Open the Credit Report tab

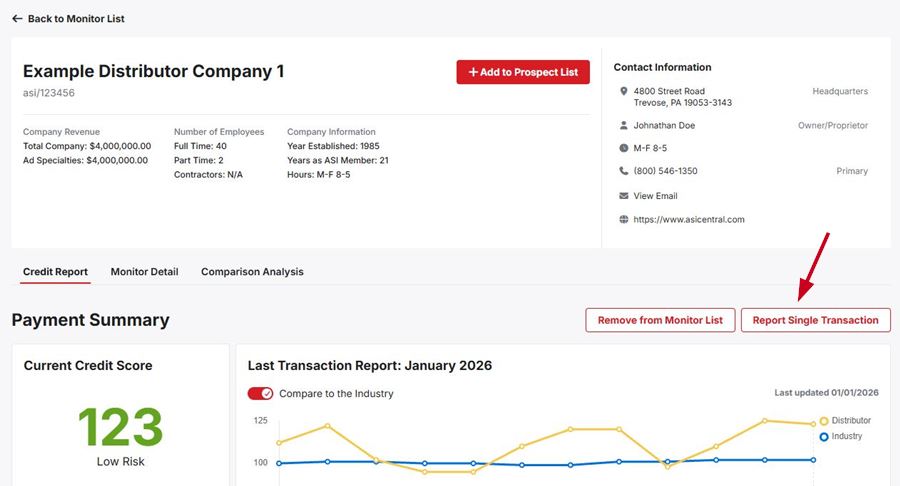point(55,272)
